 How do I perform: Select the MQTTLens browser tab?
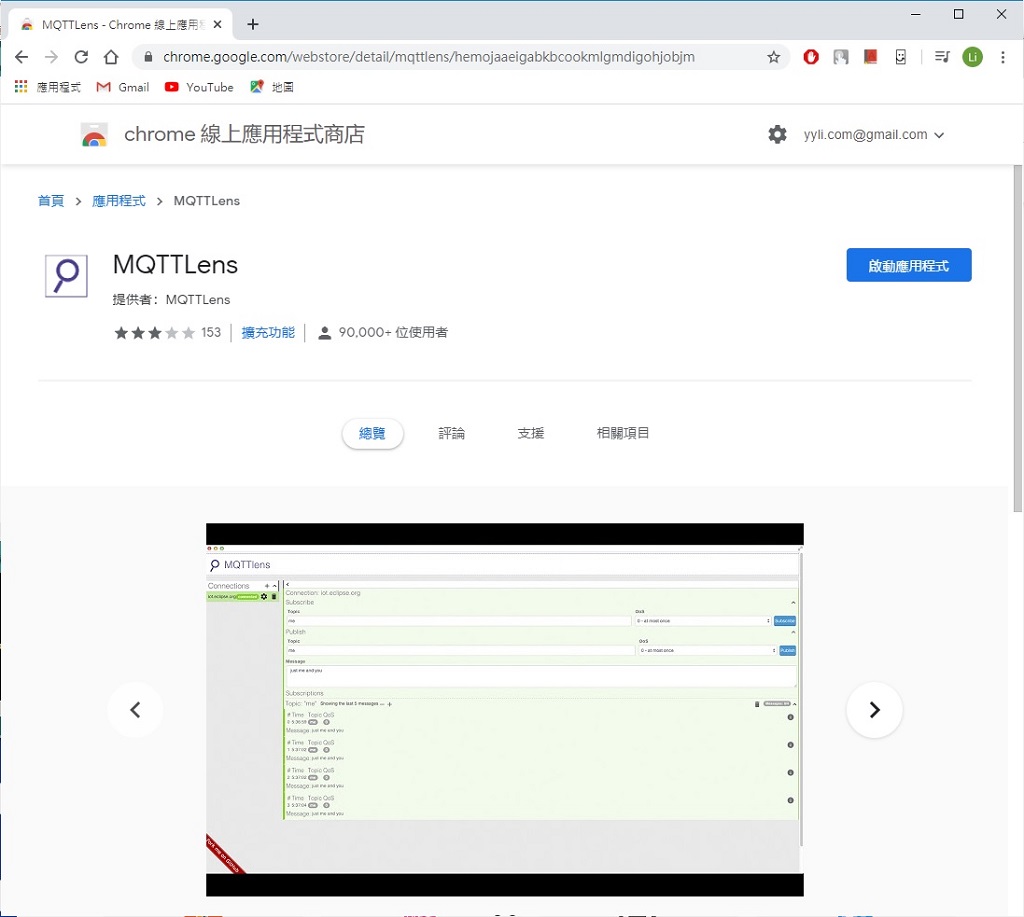click(x=121, y=24)
